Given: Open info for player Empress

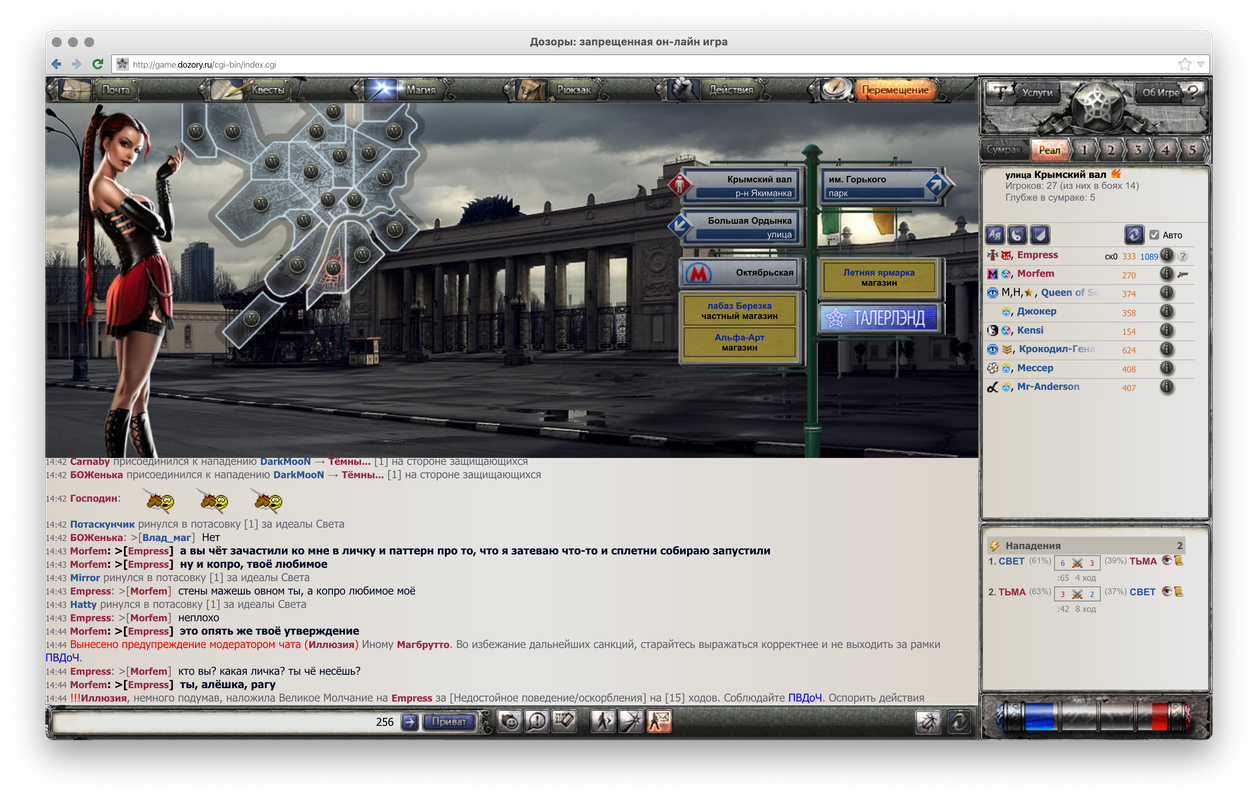Looking at the screenshot, I should pyautogui.click(x=1166, y=256).
